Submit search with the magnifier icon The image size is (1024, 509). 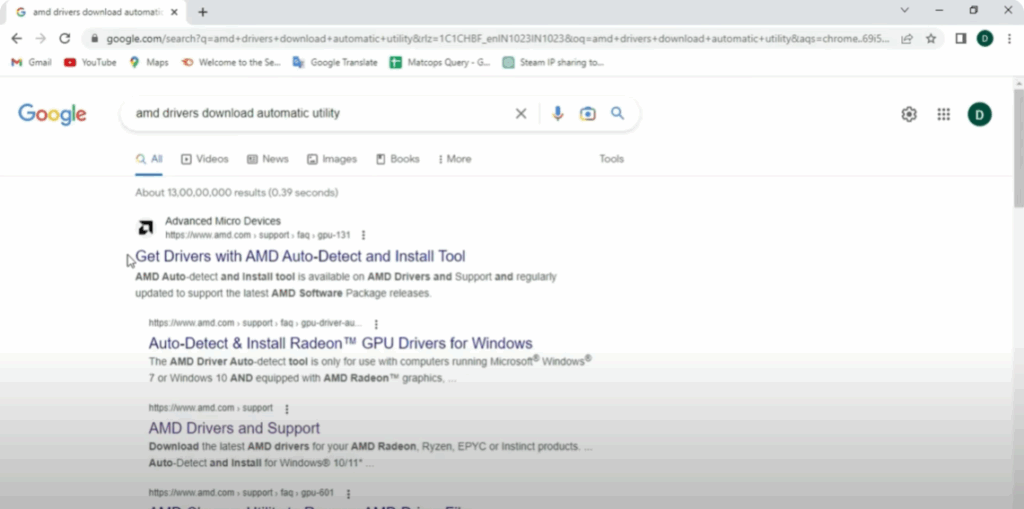coord(617,114)
